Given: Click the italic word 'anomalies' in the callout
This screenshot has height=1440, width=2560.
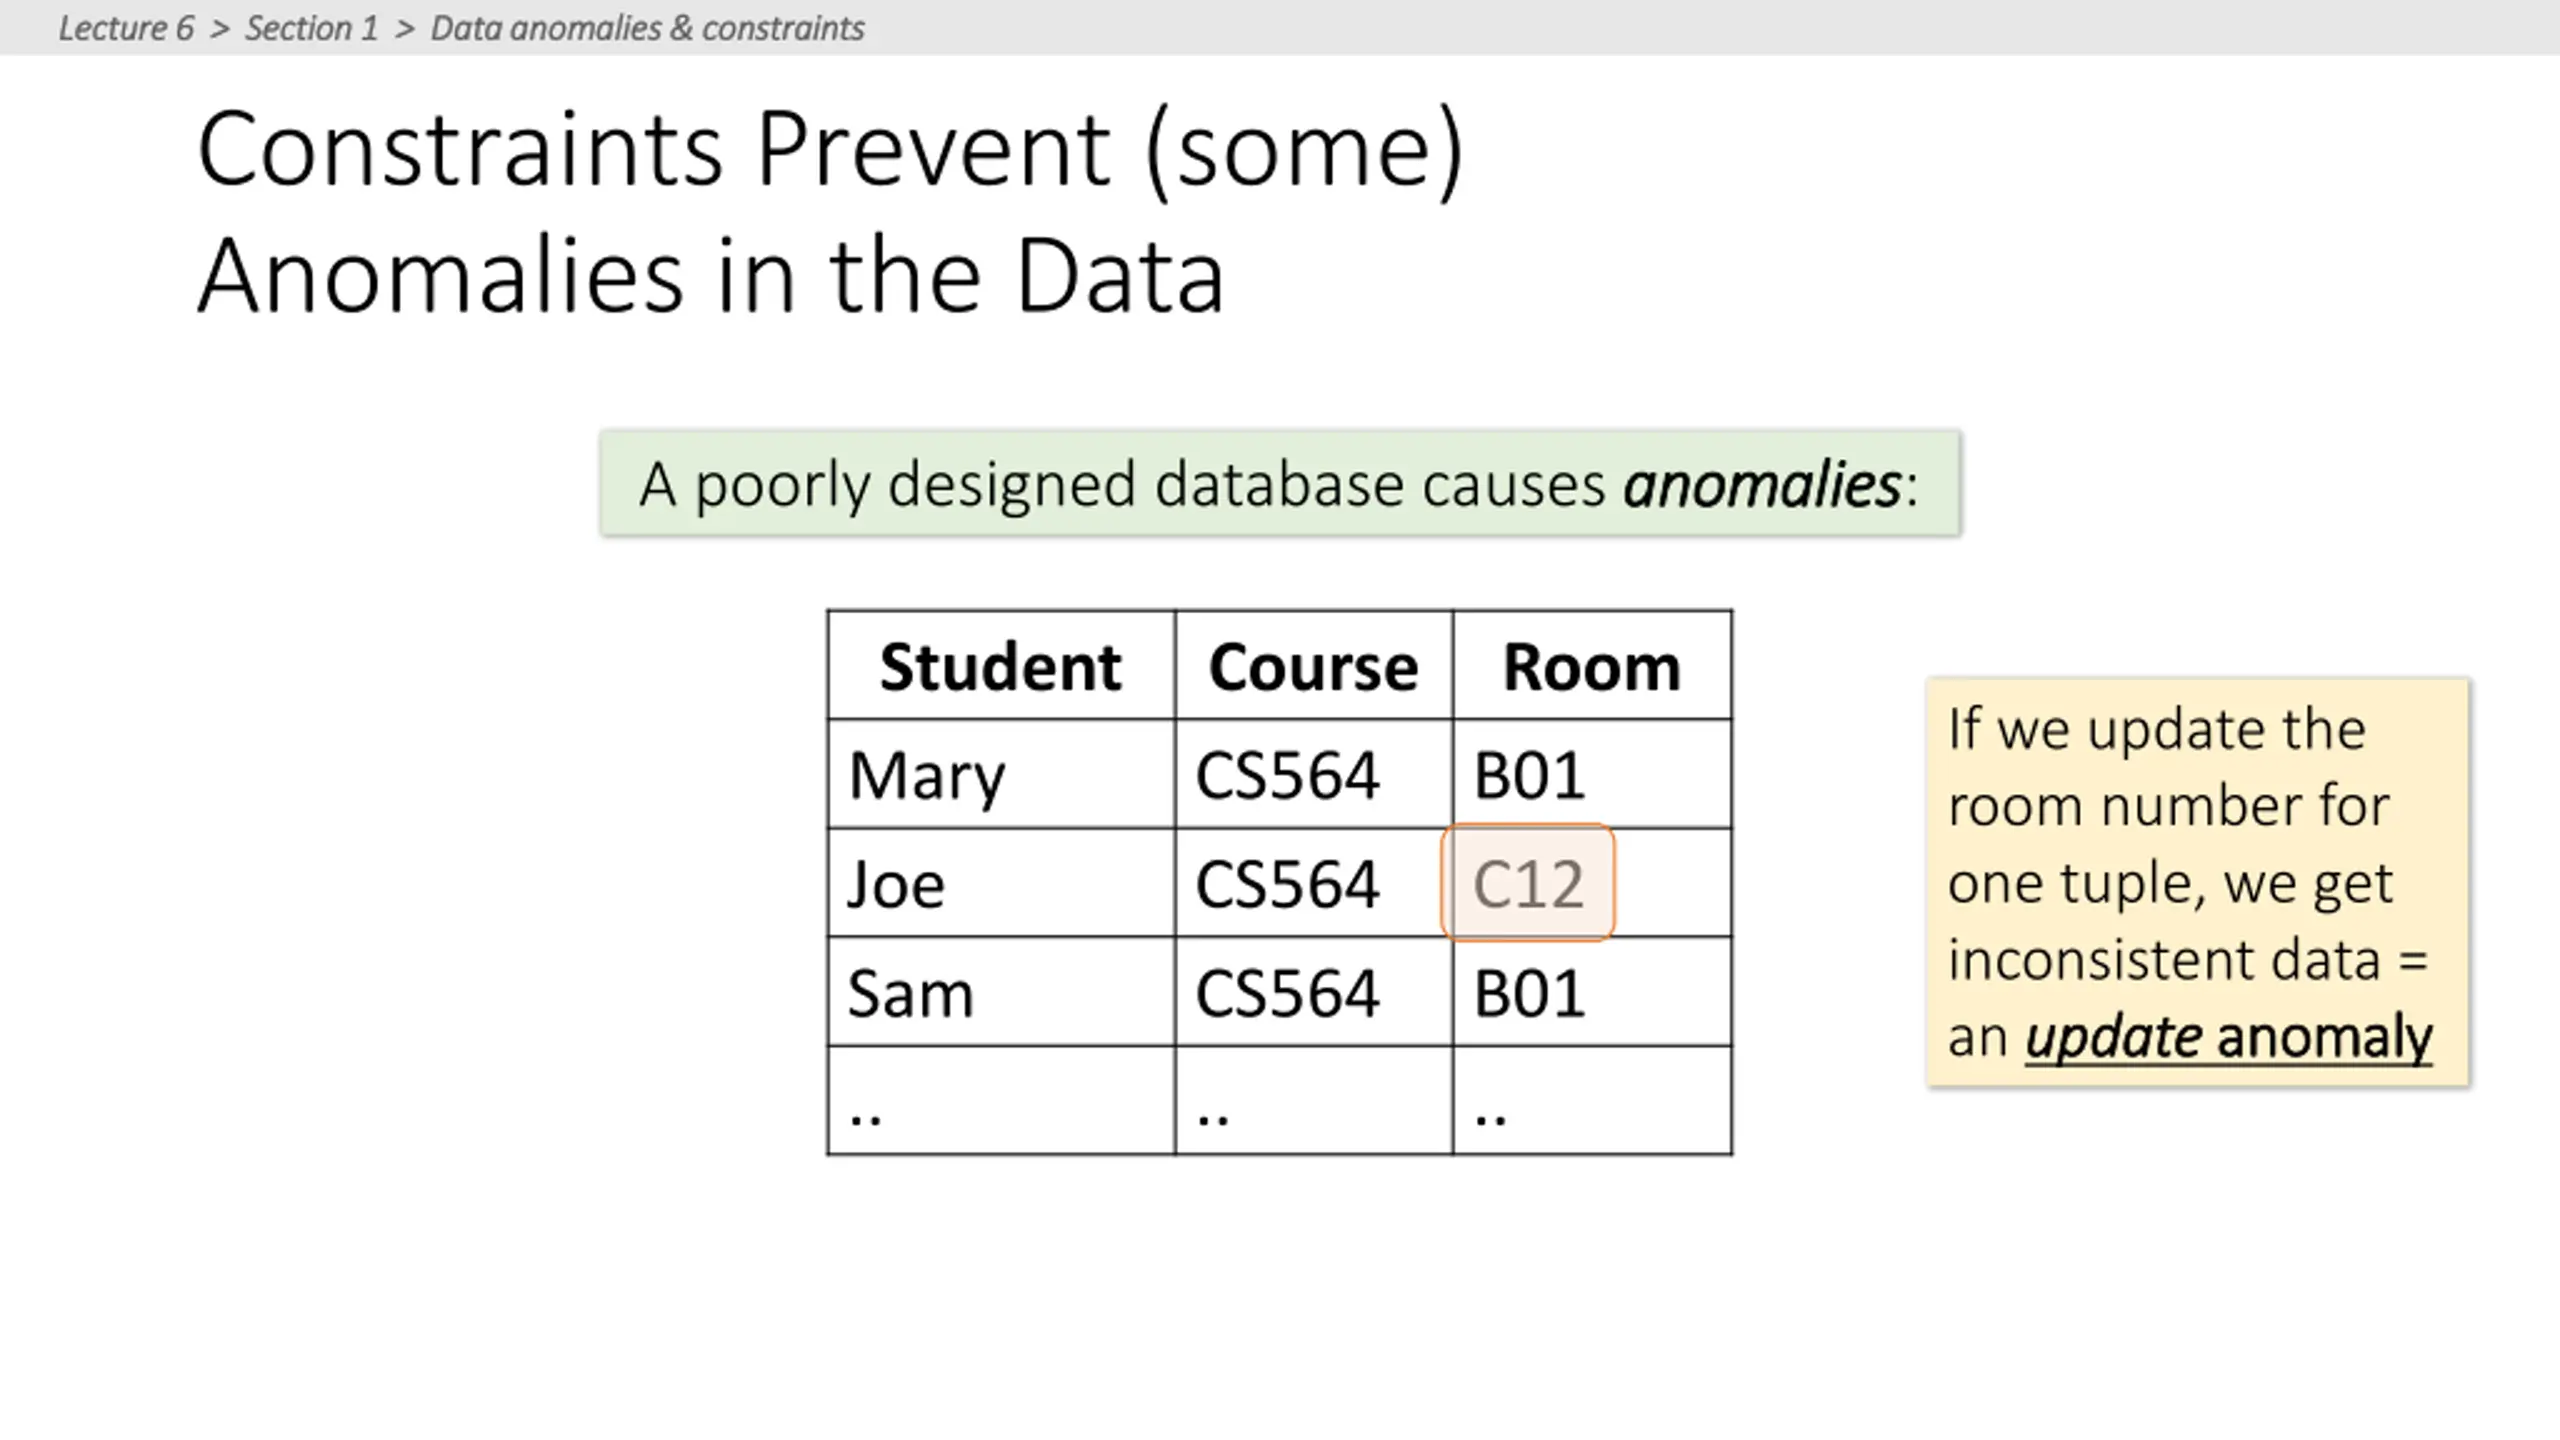Looking at the screenshot, I should coord(1762,484).
